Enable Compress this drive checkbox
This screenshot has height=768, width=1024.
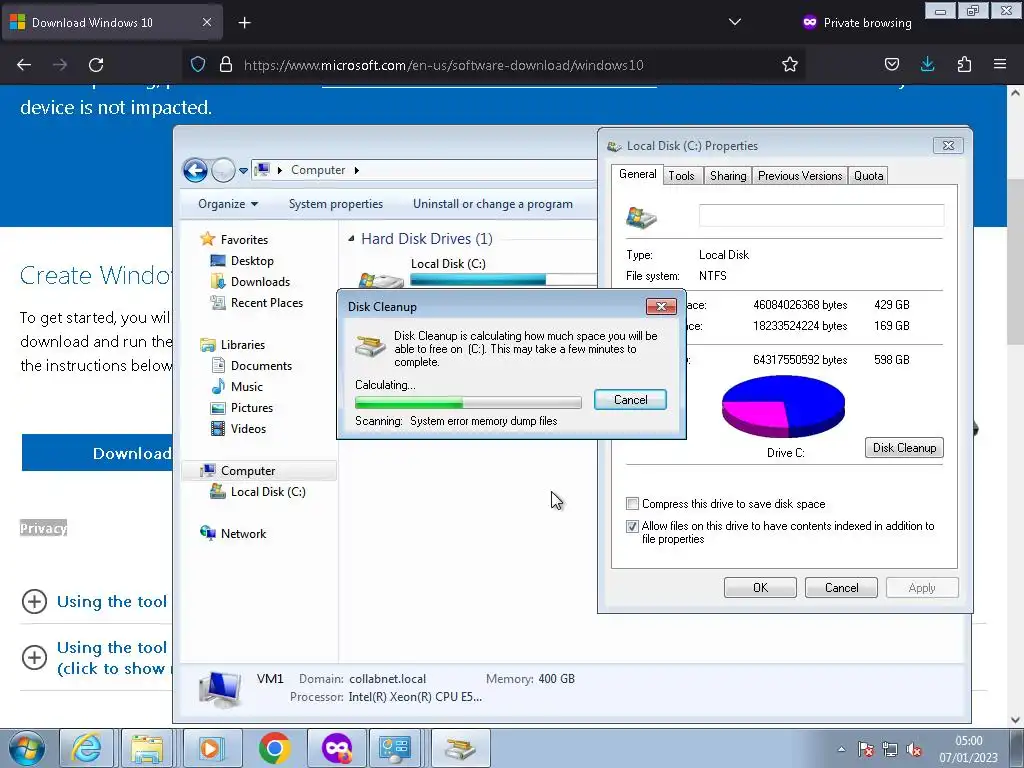point(632,504)
